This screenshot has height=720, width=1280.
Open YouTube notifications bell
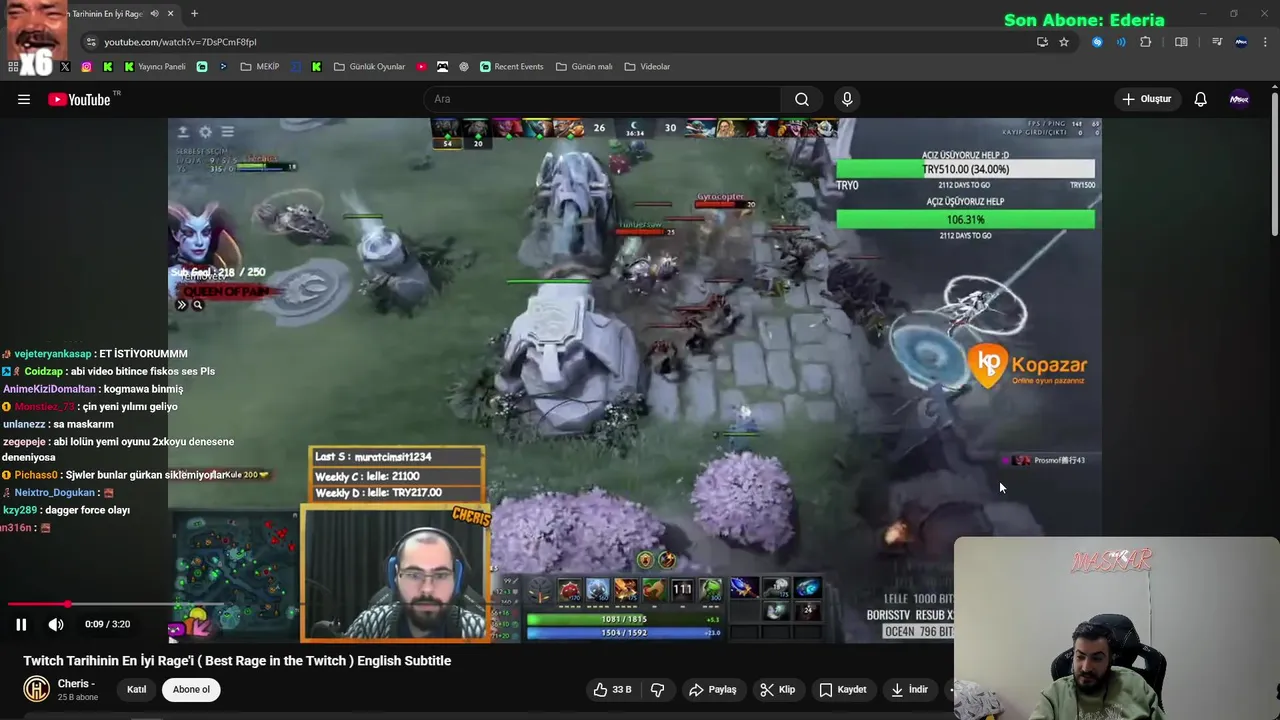tap(1200, 99)
